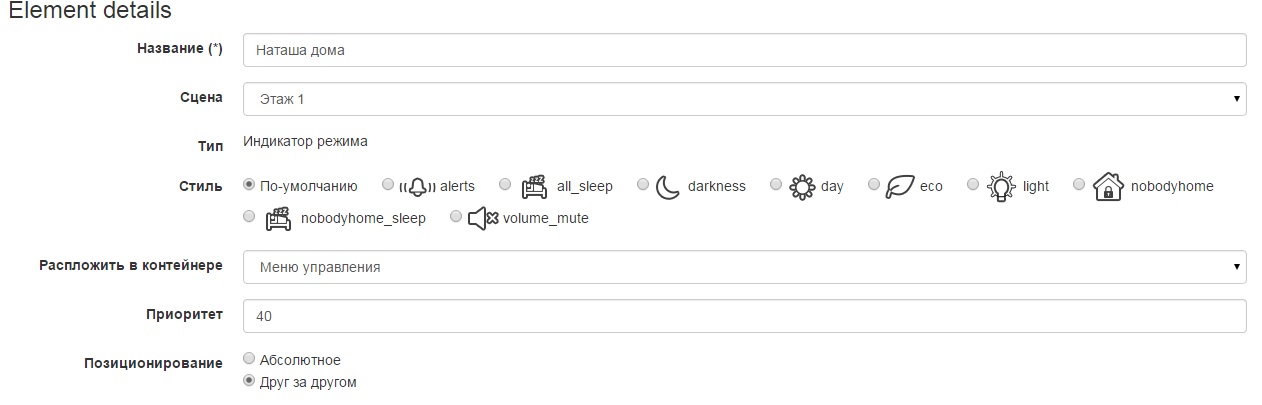This screenshot has height=405, width=1262.
Task: Open the Сцена dropdown showing Этаж 1
Action: [x=744, y=99]
